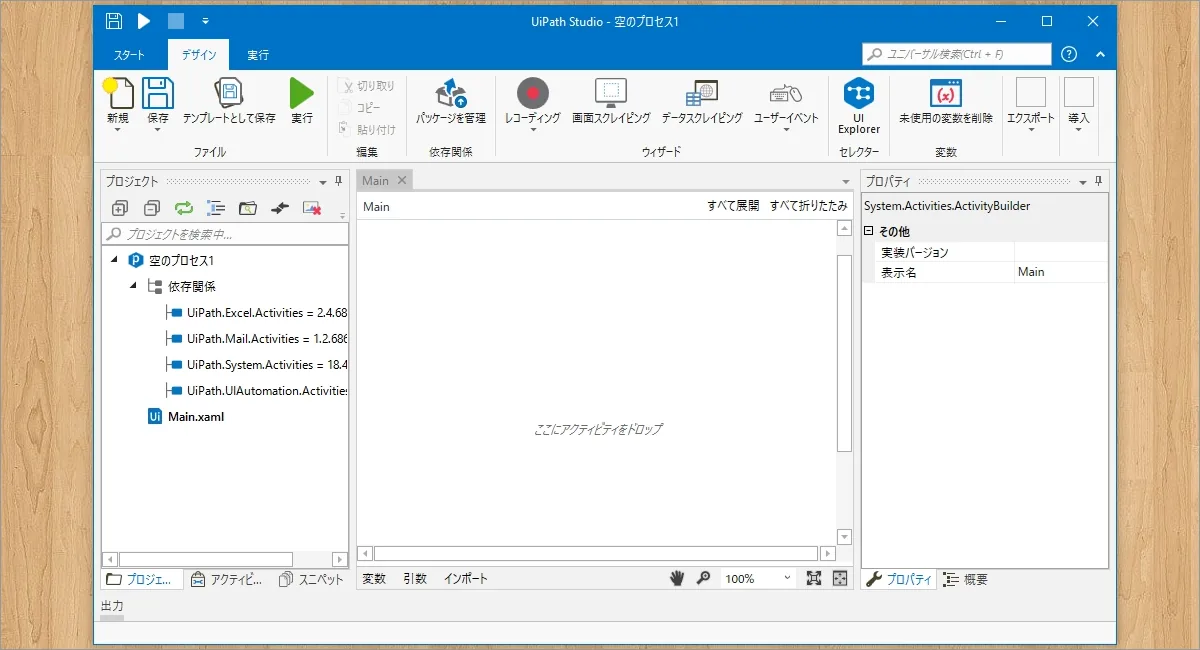
Task: Click the show all files tree icon
Action: pos(215,208)
